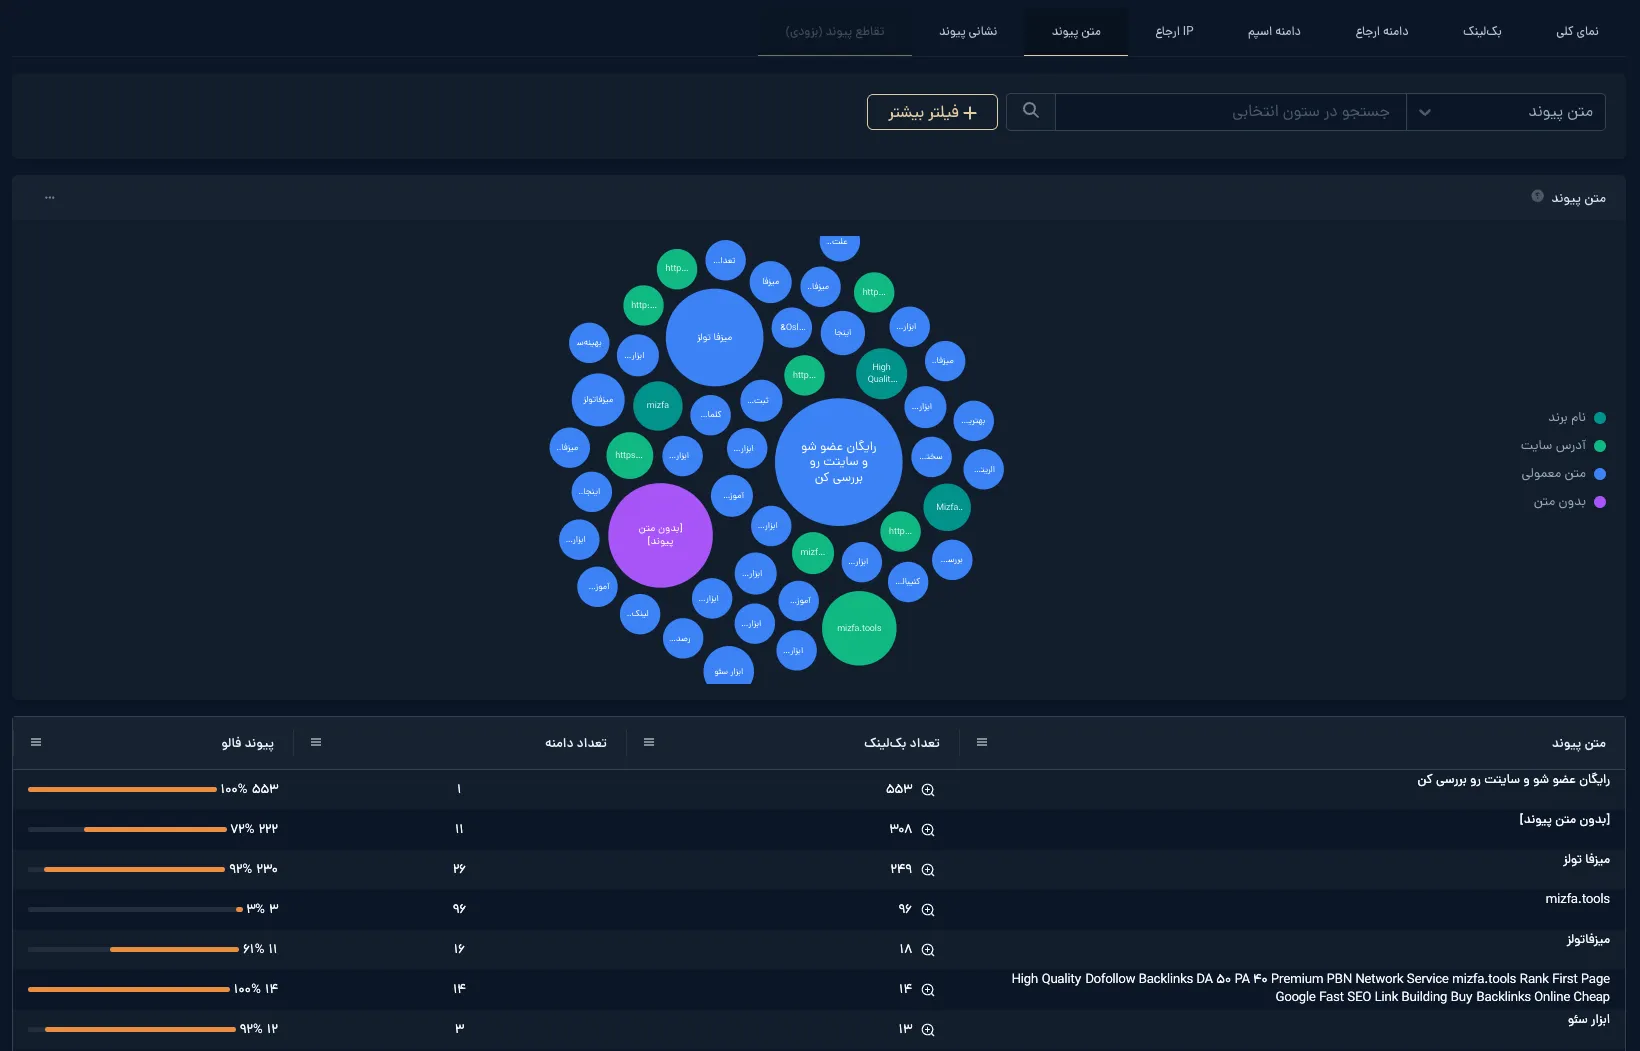Toggle بدون متن legend item
The width and height of the screenshot is (1640, 1051).
(x=1569, y=501)
